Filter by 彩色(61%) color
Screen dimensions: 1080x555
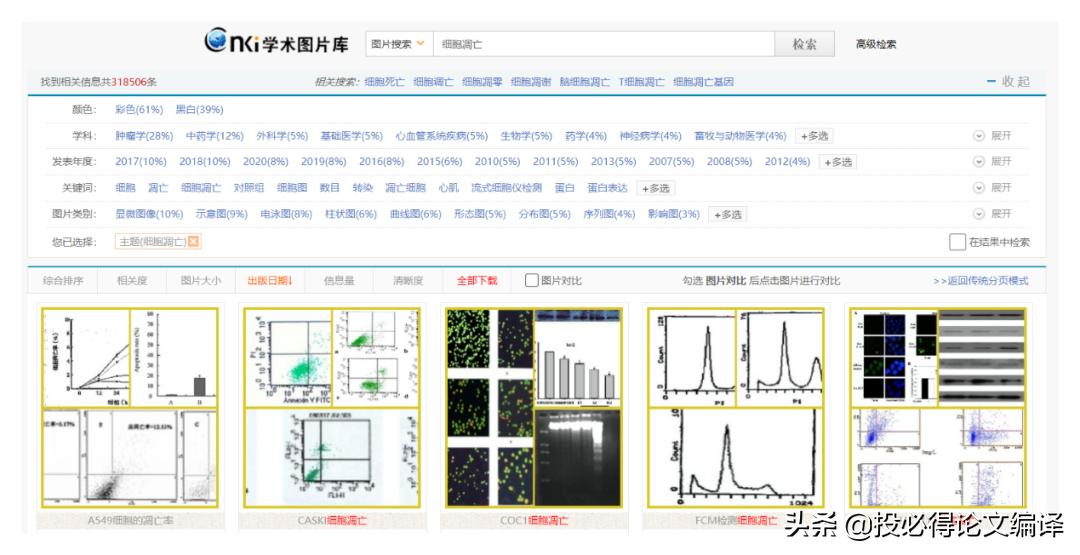[138, 109]
